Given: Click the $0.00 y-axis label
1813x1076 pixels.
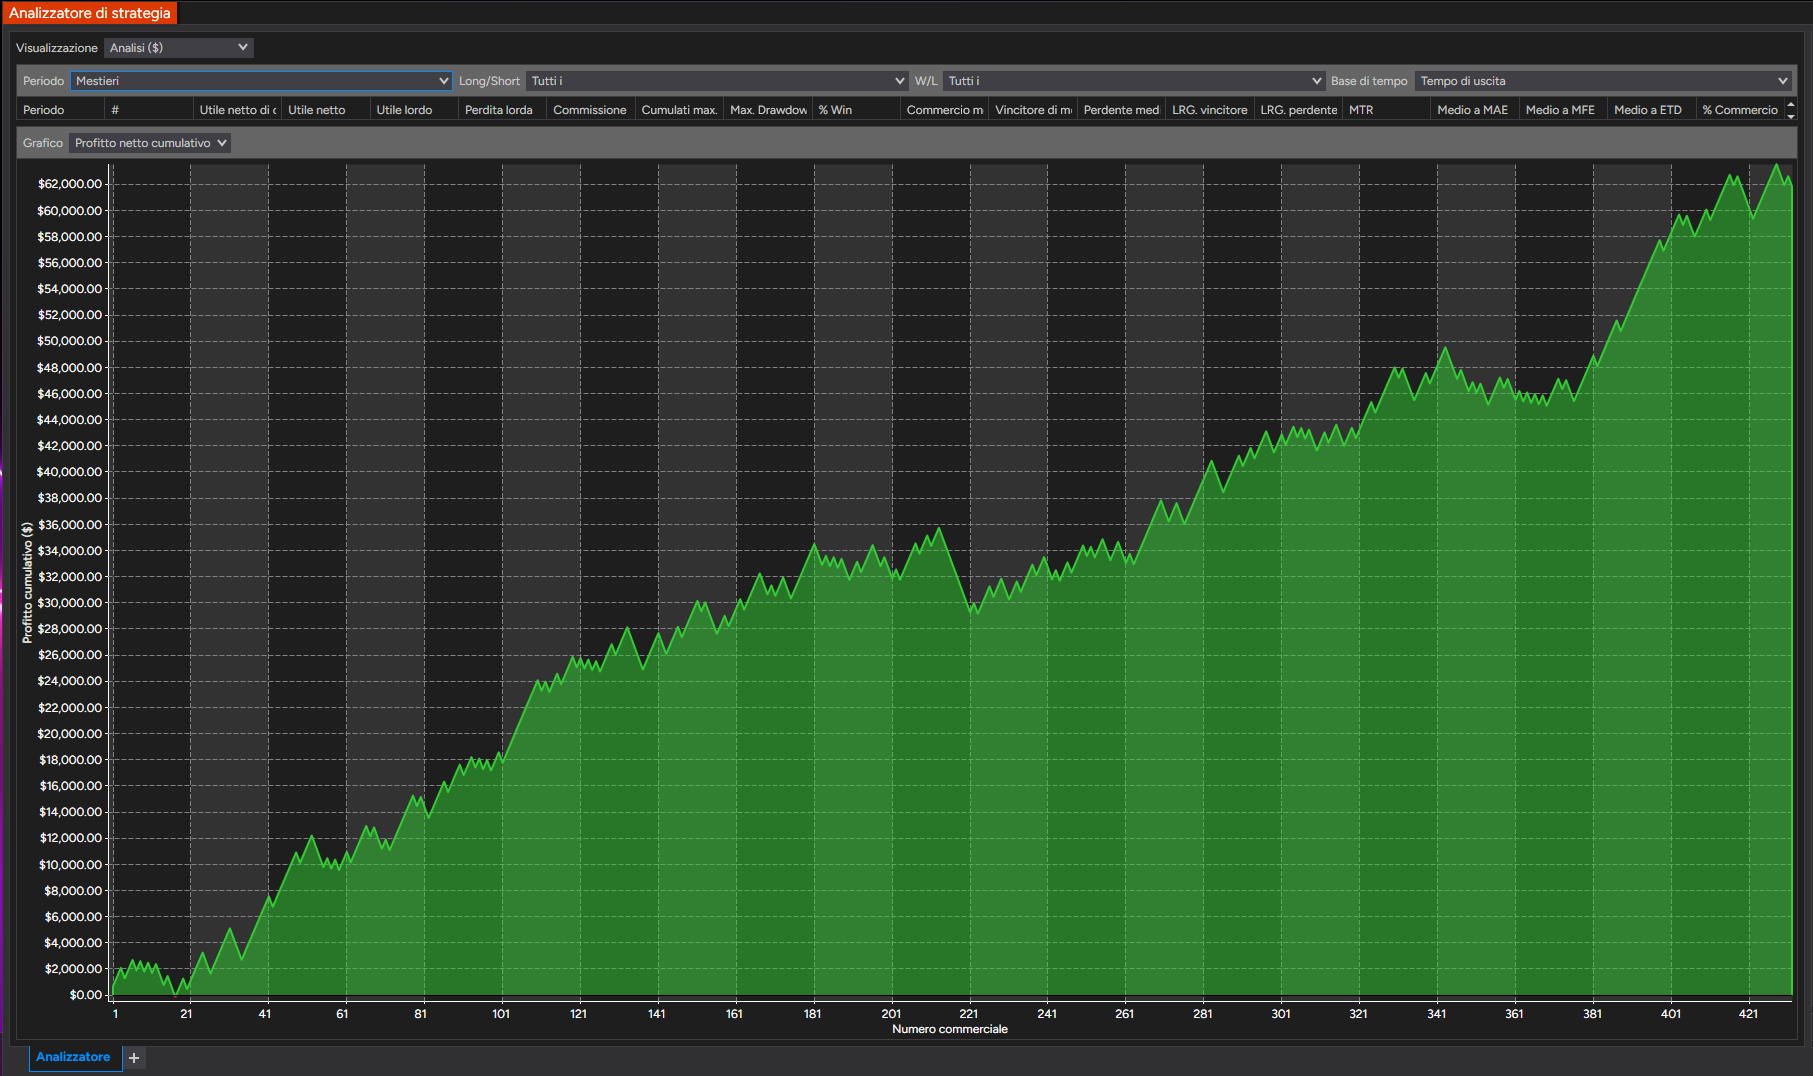Looking at the screenshot, I should tap(86, 995).
